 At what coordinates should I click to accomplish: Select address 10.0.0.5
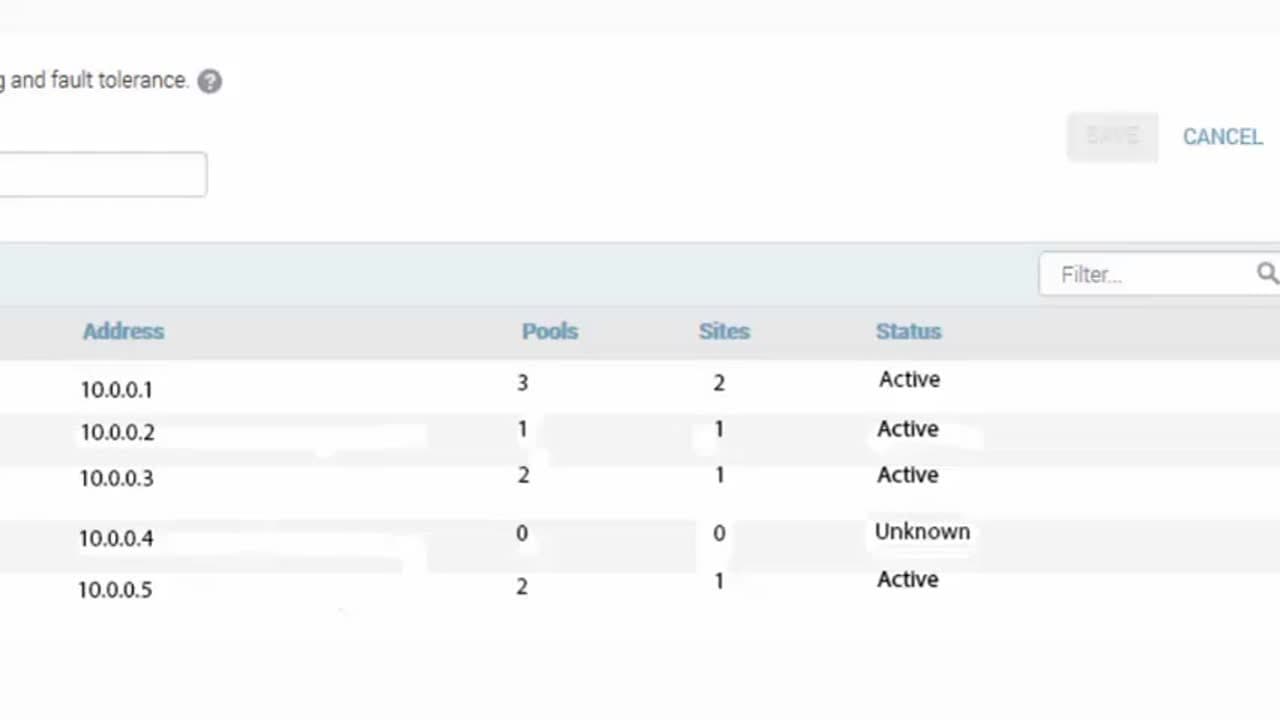click(x=115, y=590)
